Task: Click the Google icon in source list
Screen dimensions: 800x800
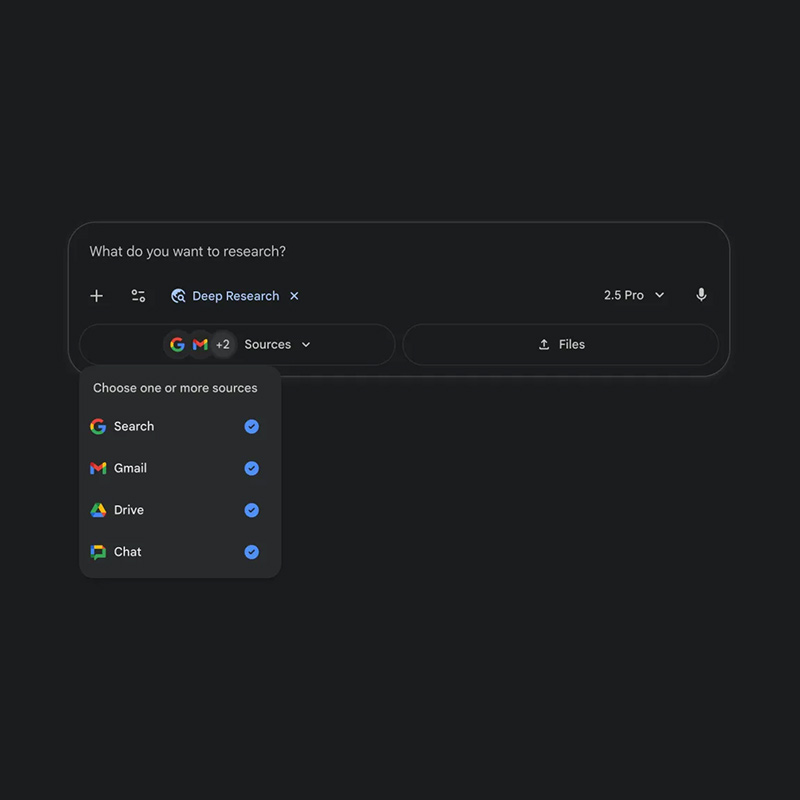Action: [x=98, y=427]
